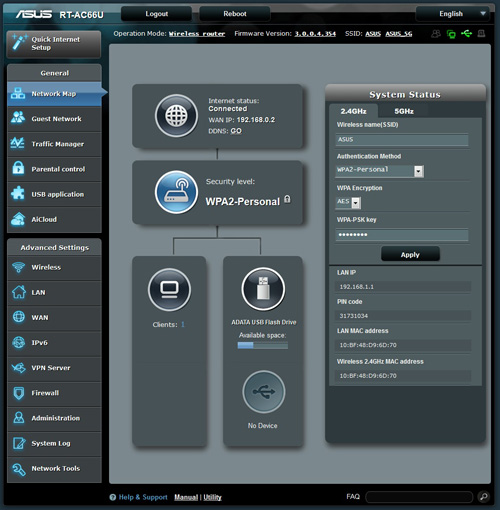Click the guest network status icon in header
The image size is (500, 510).
tap(436, 34)
